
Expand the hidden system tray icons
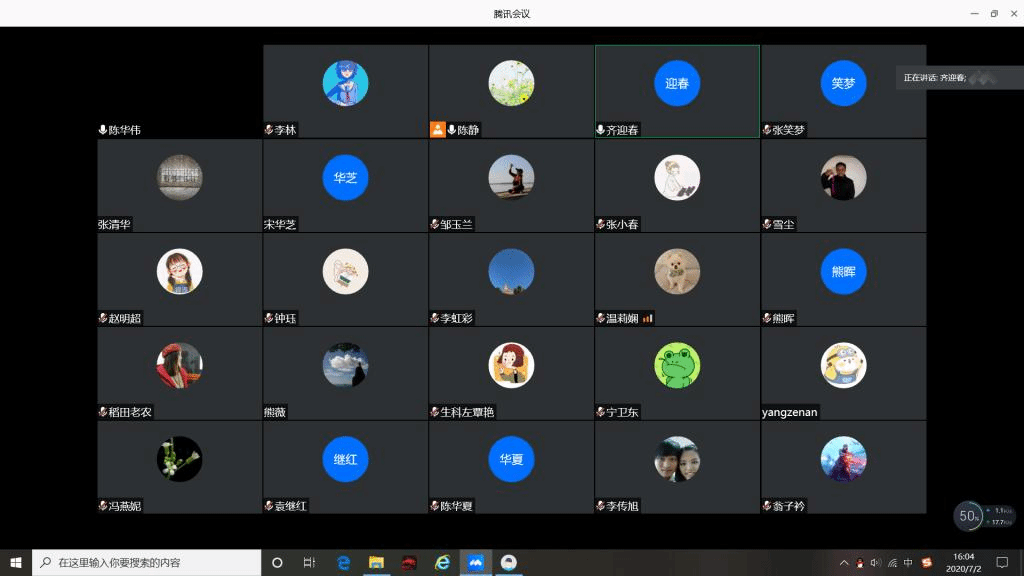click(844, 562)
